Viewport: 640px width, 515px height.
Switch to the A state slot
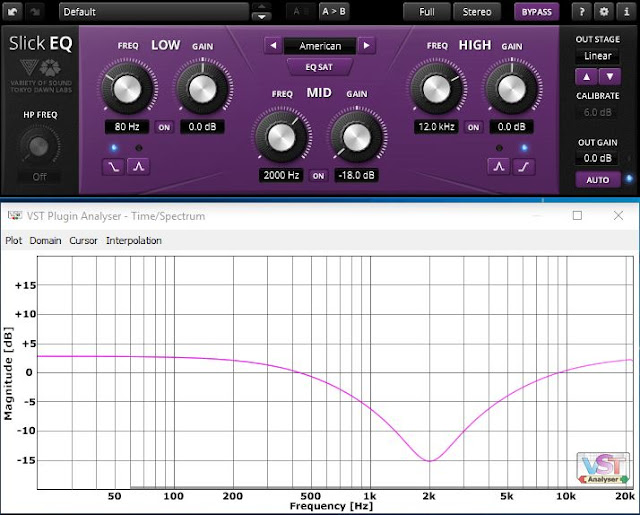coord(300,12)
